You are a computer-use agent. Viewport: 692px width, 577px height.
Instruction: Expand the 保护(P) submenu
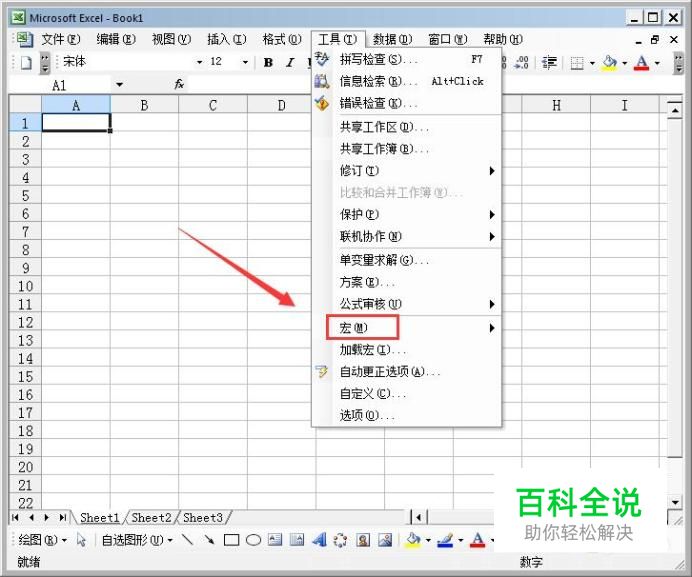coord(407,215)
